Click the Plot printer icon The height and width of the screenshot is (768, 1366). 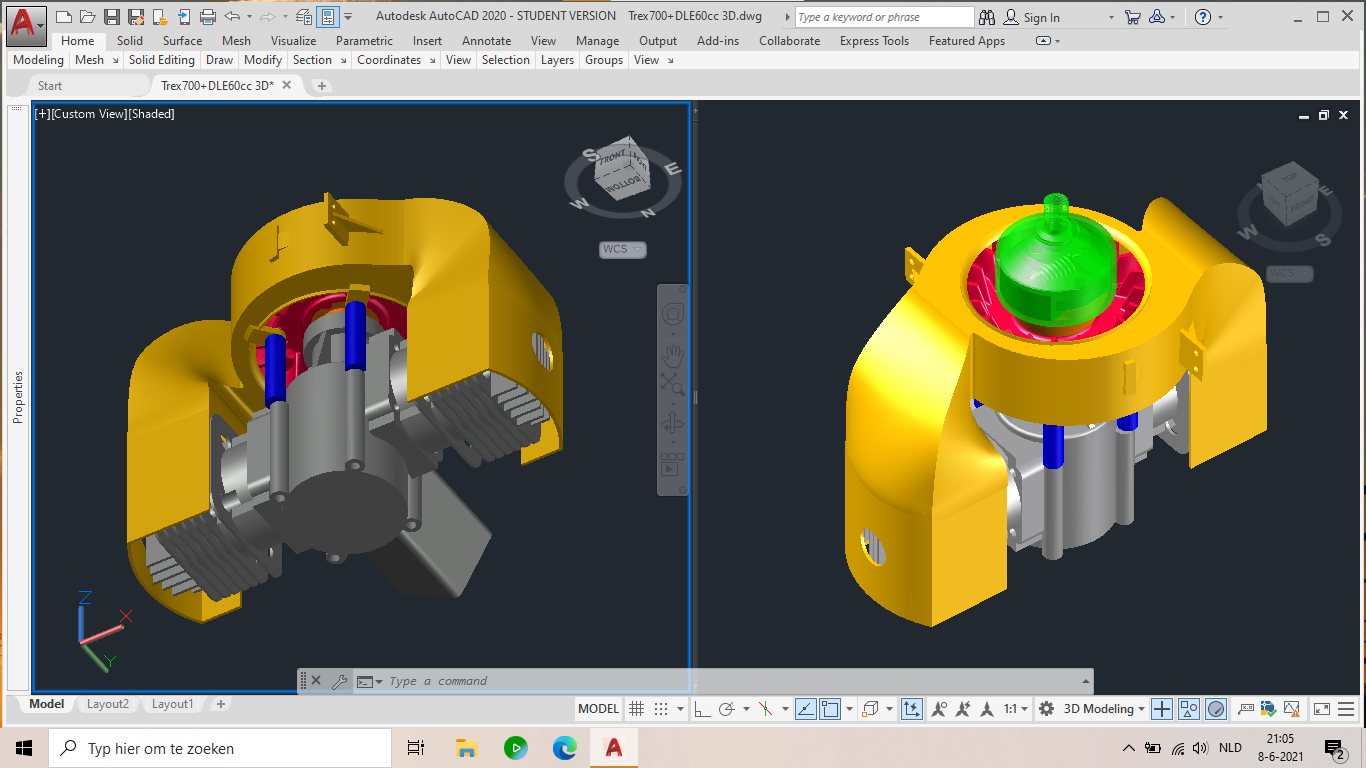(x=208, y=17)
